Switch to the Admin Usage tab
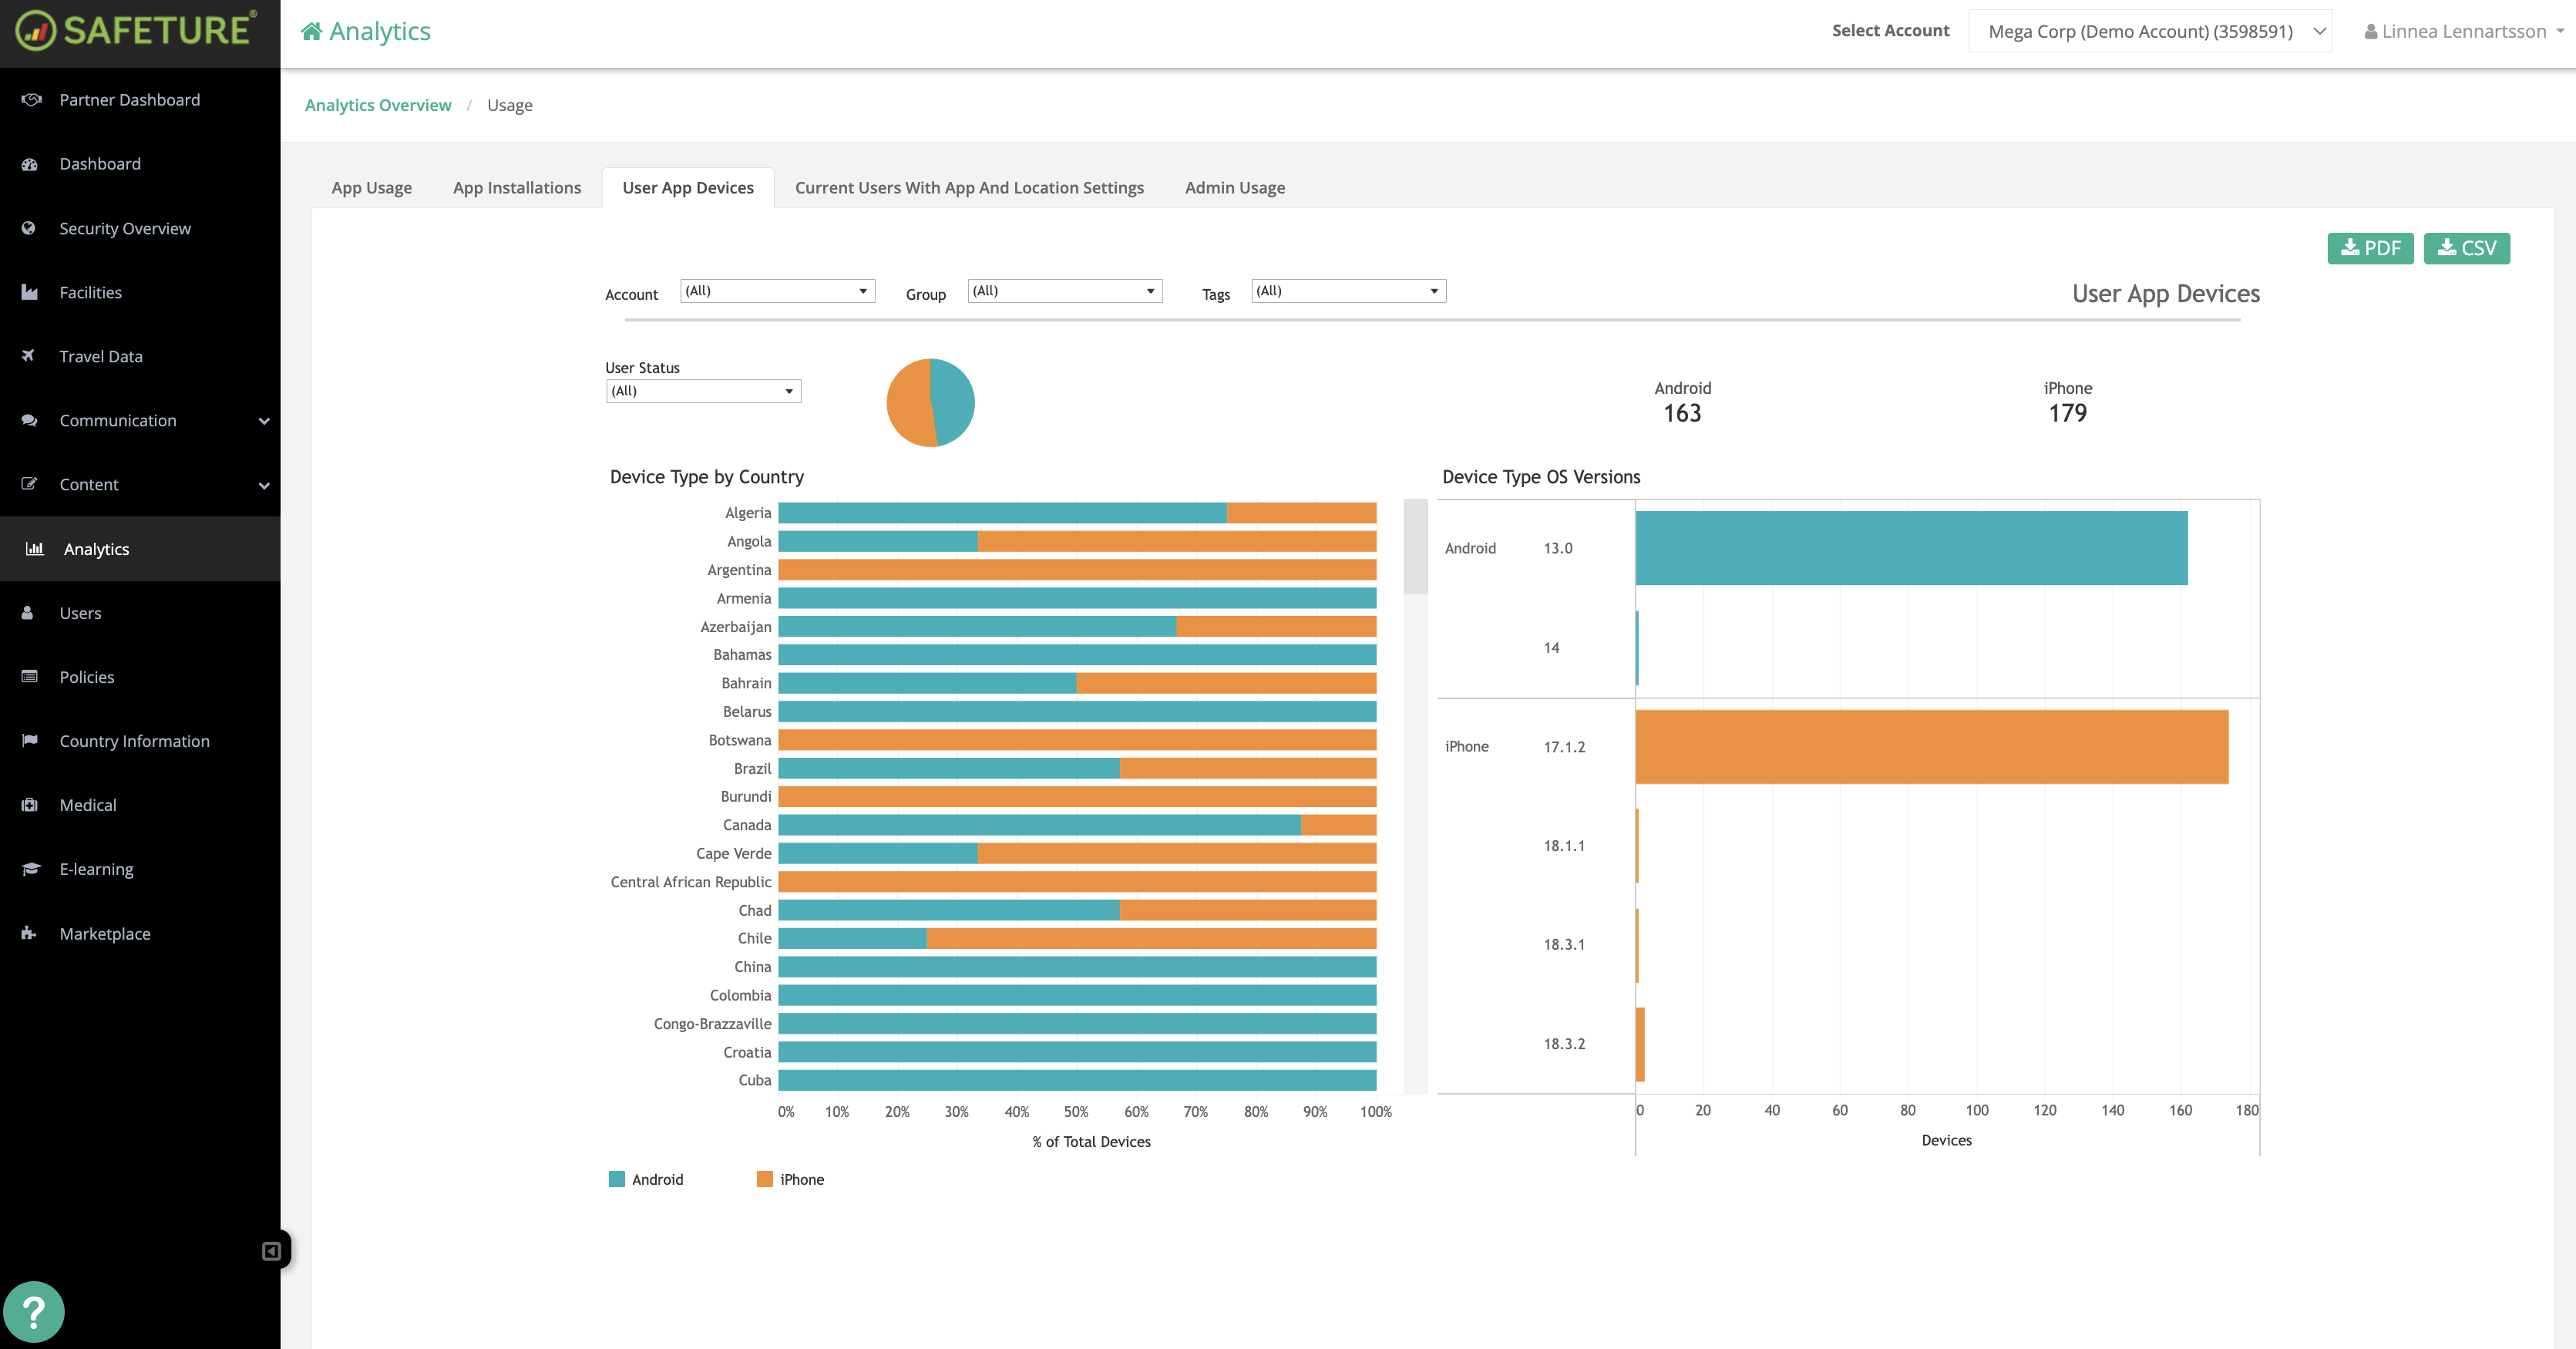 (x=1234, y=188)
